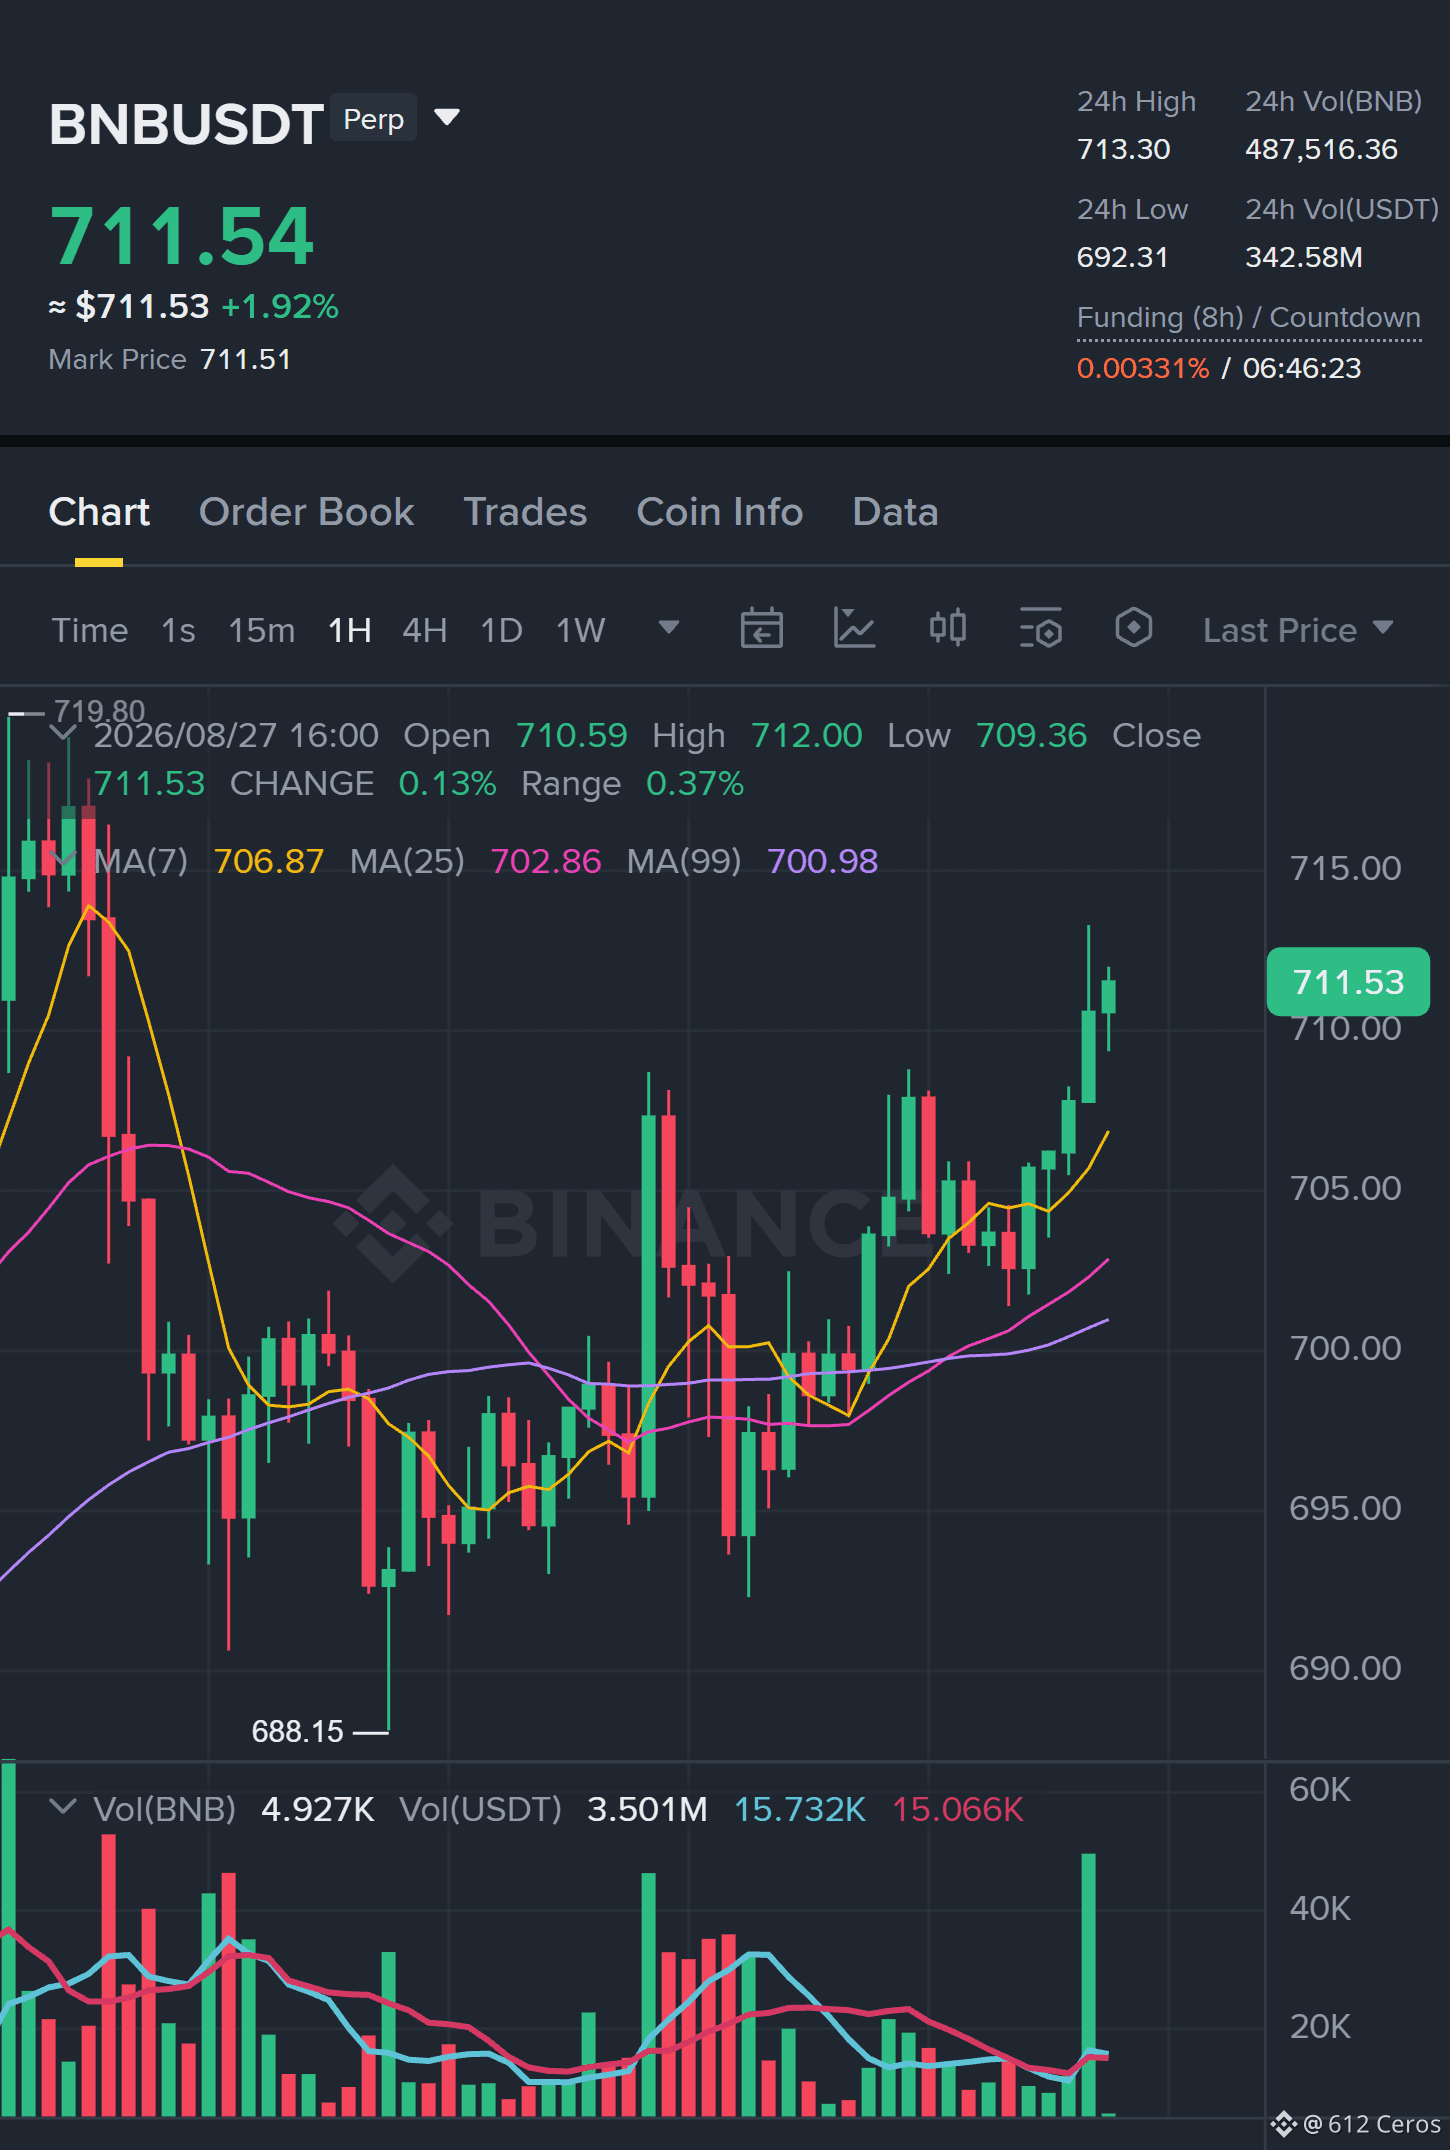Screen dimensions: 1450x2150
Task: Collapse the Vol(BNB) legend chevron
Action: tap(63, 1807)
